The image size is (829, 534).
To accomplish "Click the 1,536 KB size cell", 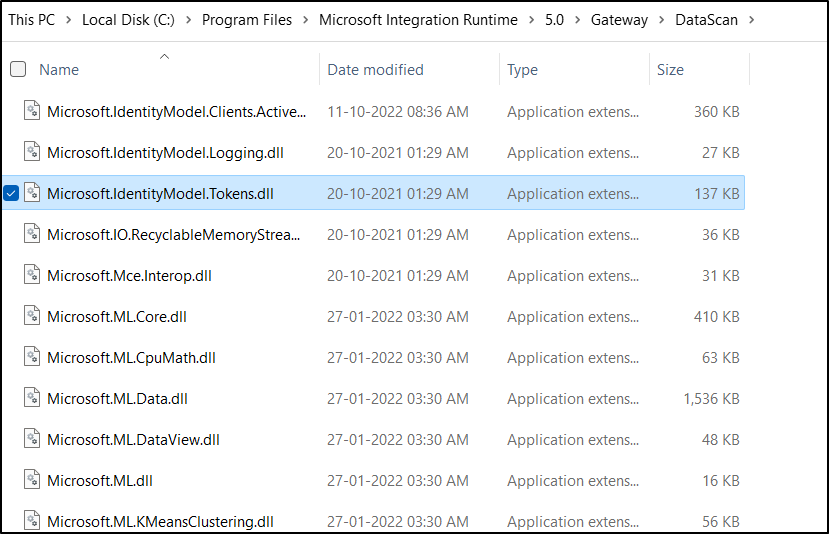I will [711, 399].
